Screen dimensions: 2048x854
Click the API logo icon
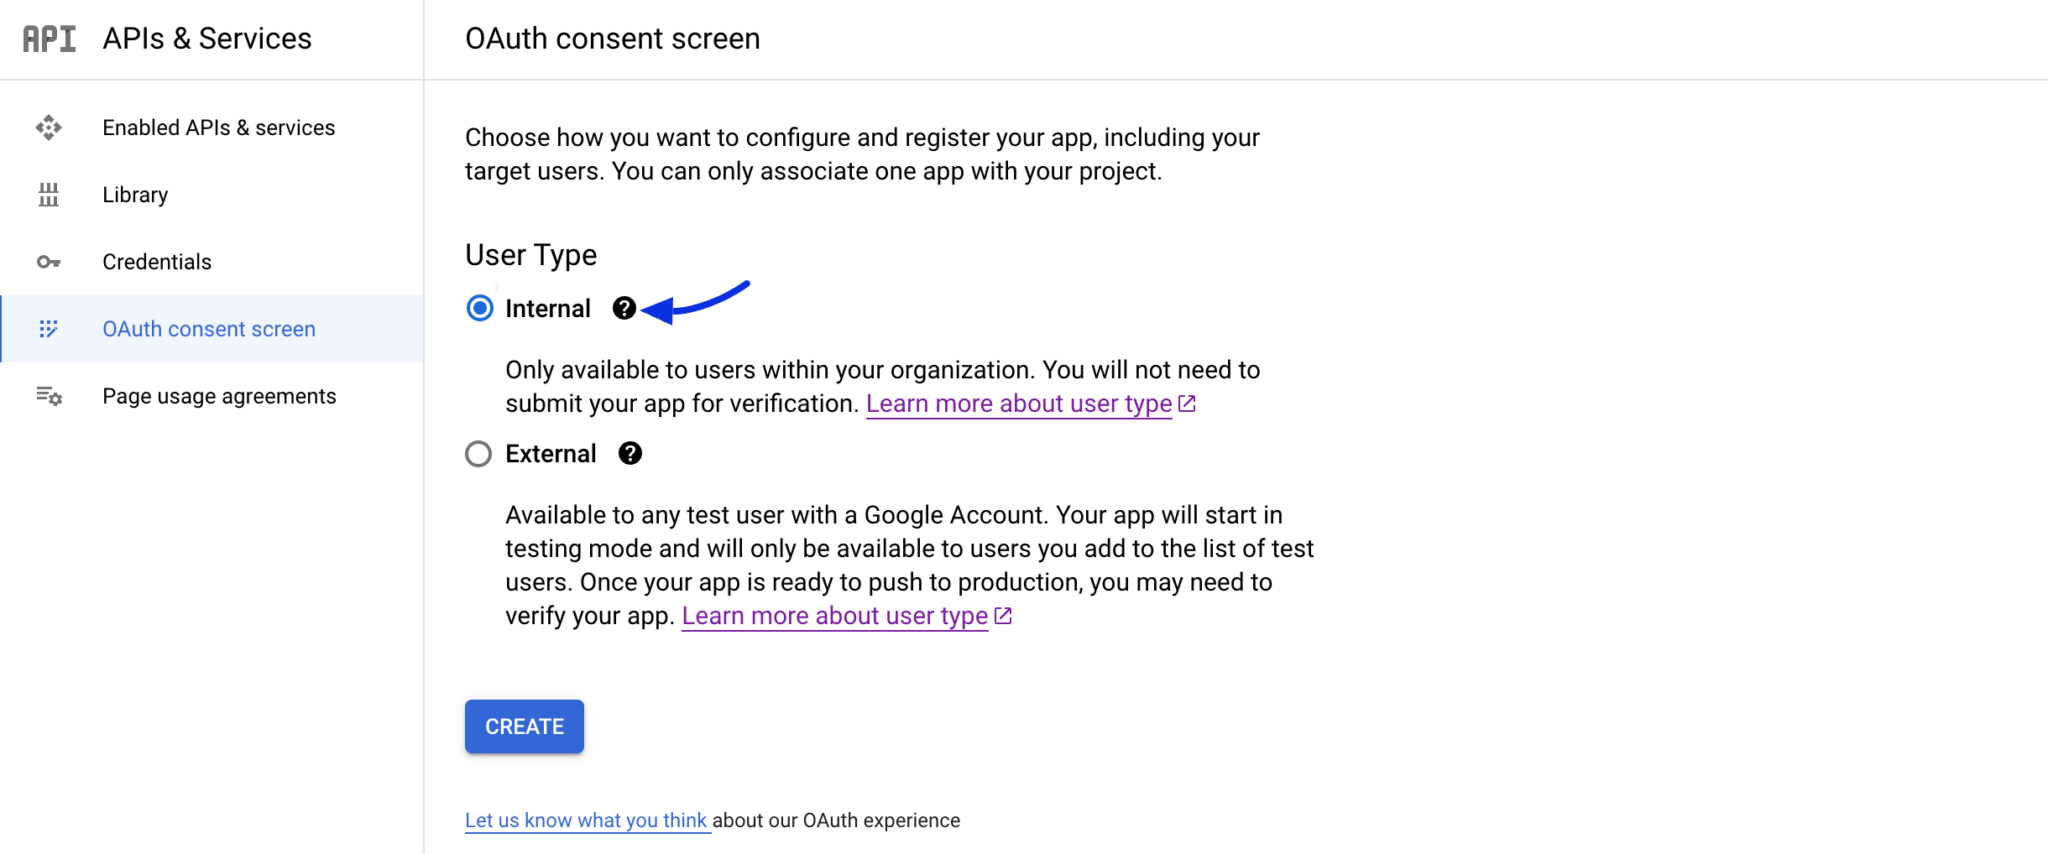[x=49, y=39]
